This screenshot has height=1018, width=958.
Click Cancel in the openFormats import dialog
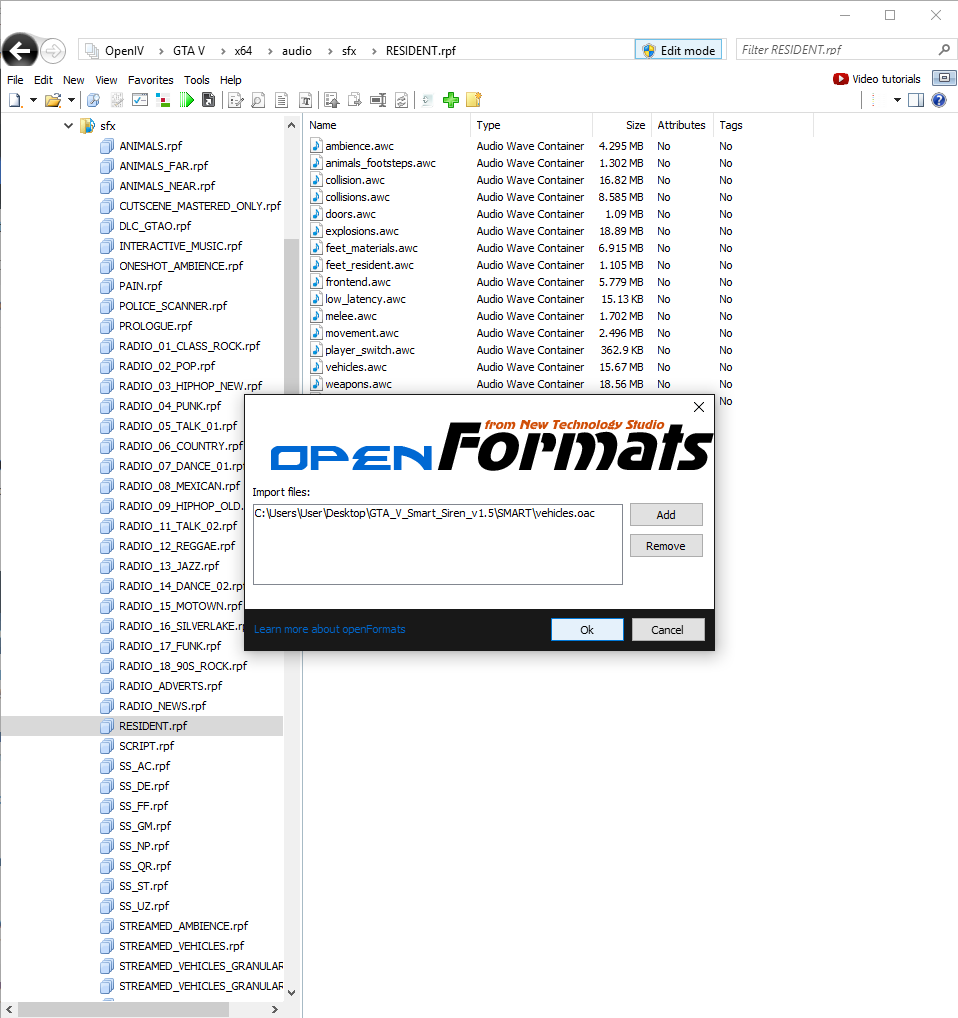point(668,630)
